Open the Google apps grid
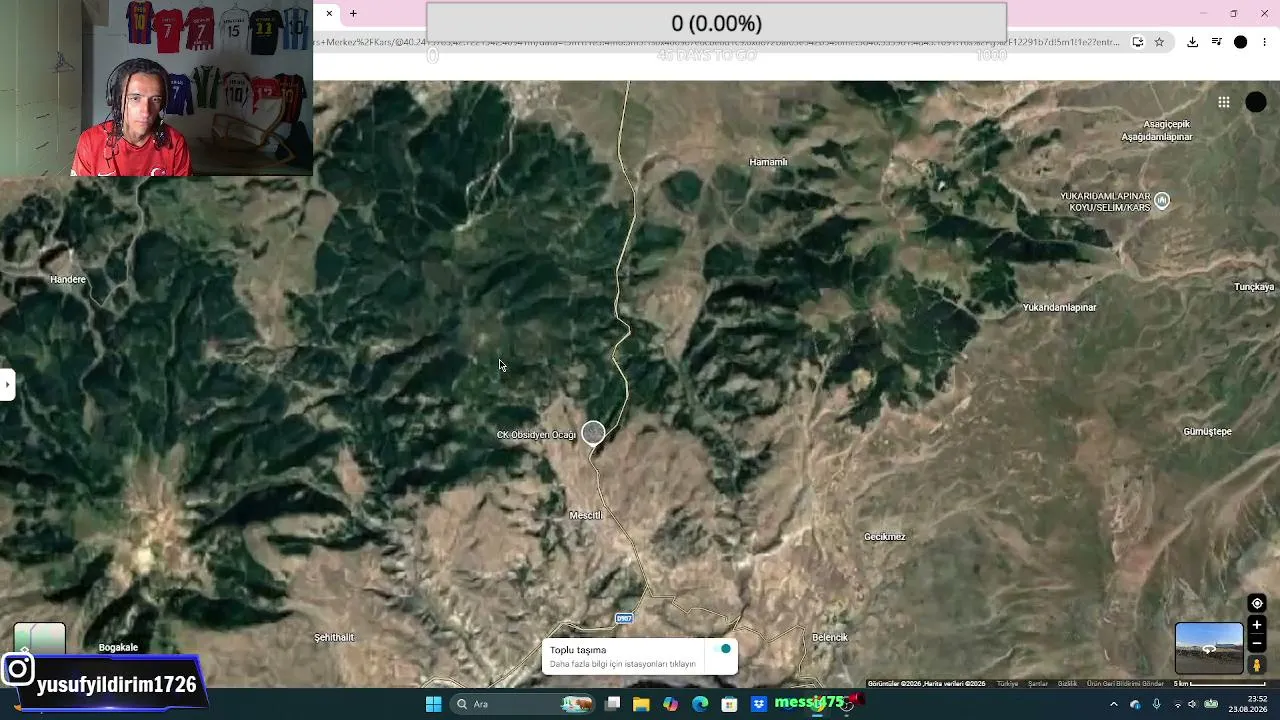Viewport: 1280px width, 720px height. coord(1223,102)
